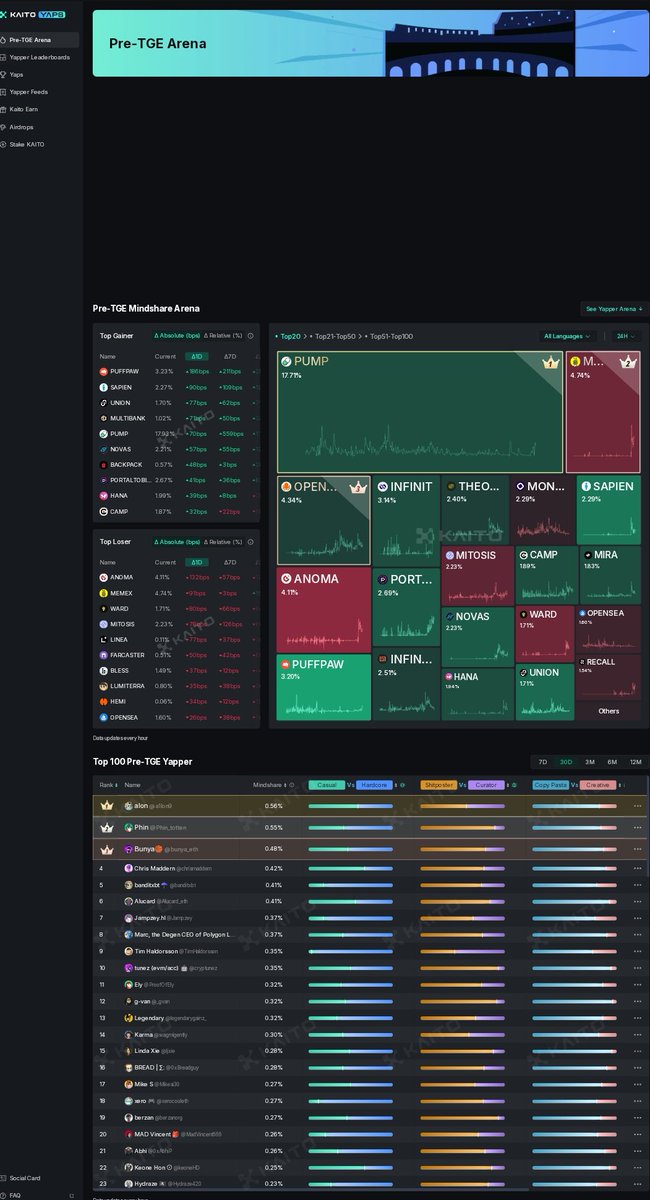
Task: Open the Others treemap tile
Action: click(609, 711)
